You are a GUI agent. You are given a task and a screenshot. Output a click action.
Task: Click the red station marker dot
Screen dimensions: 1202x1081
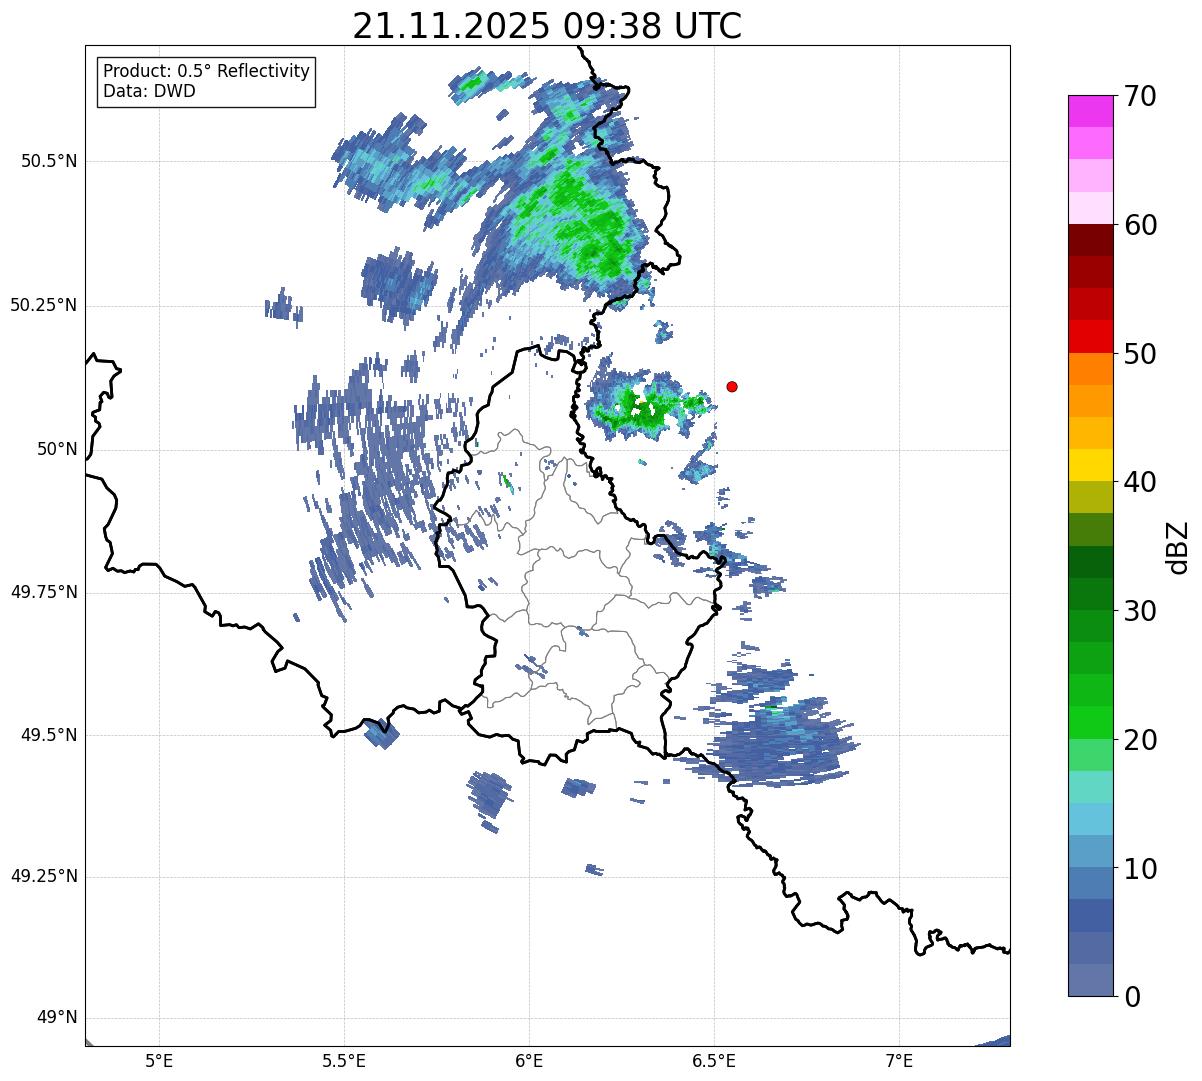pos(732,386)
